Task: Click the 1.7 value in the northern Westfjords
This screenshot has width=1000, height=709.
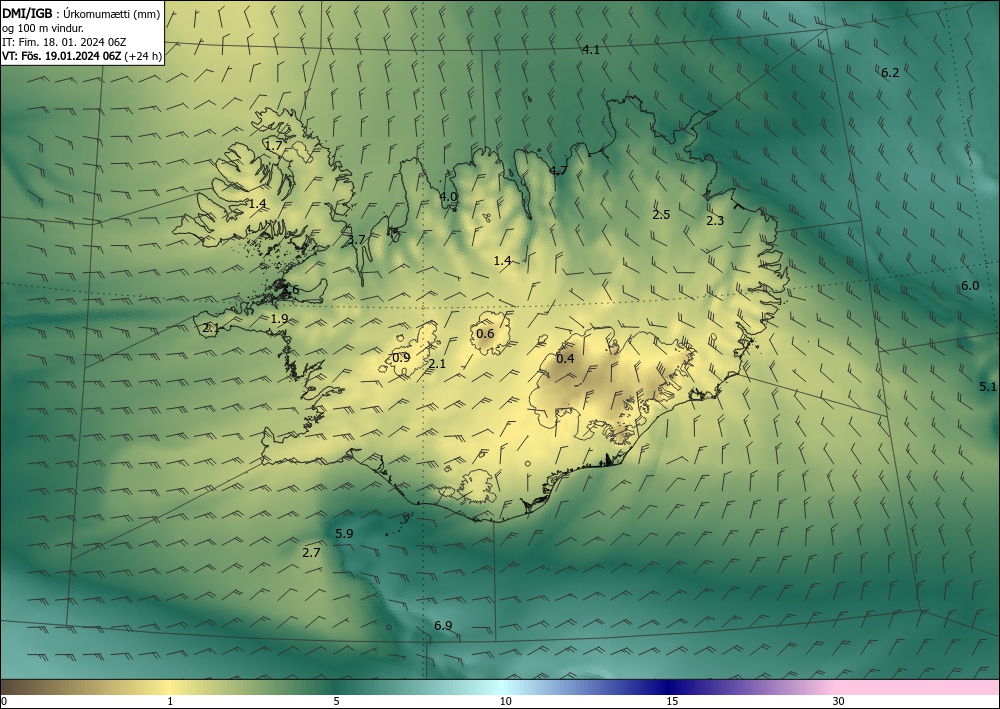Action: tap(273, 146)
